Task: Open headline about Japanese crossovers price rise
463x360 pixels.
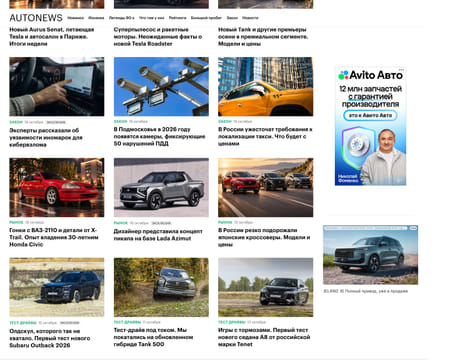Action: pyautogui.click(x=264, y=237)
